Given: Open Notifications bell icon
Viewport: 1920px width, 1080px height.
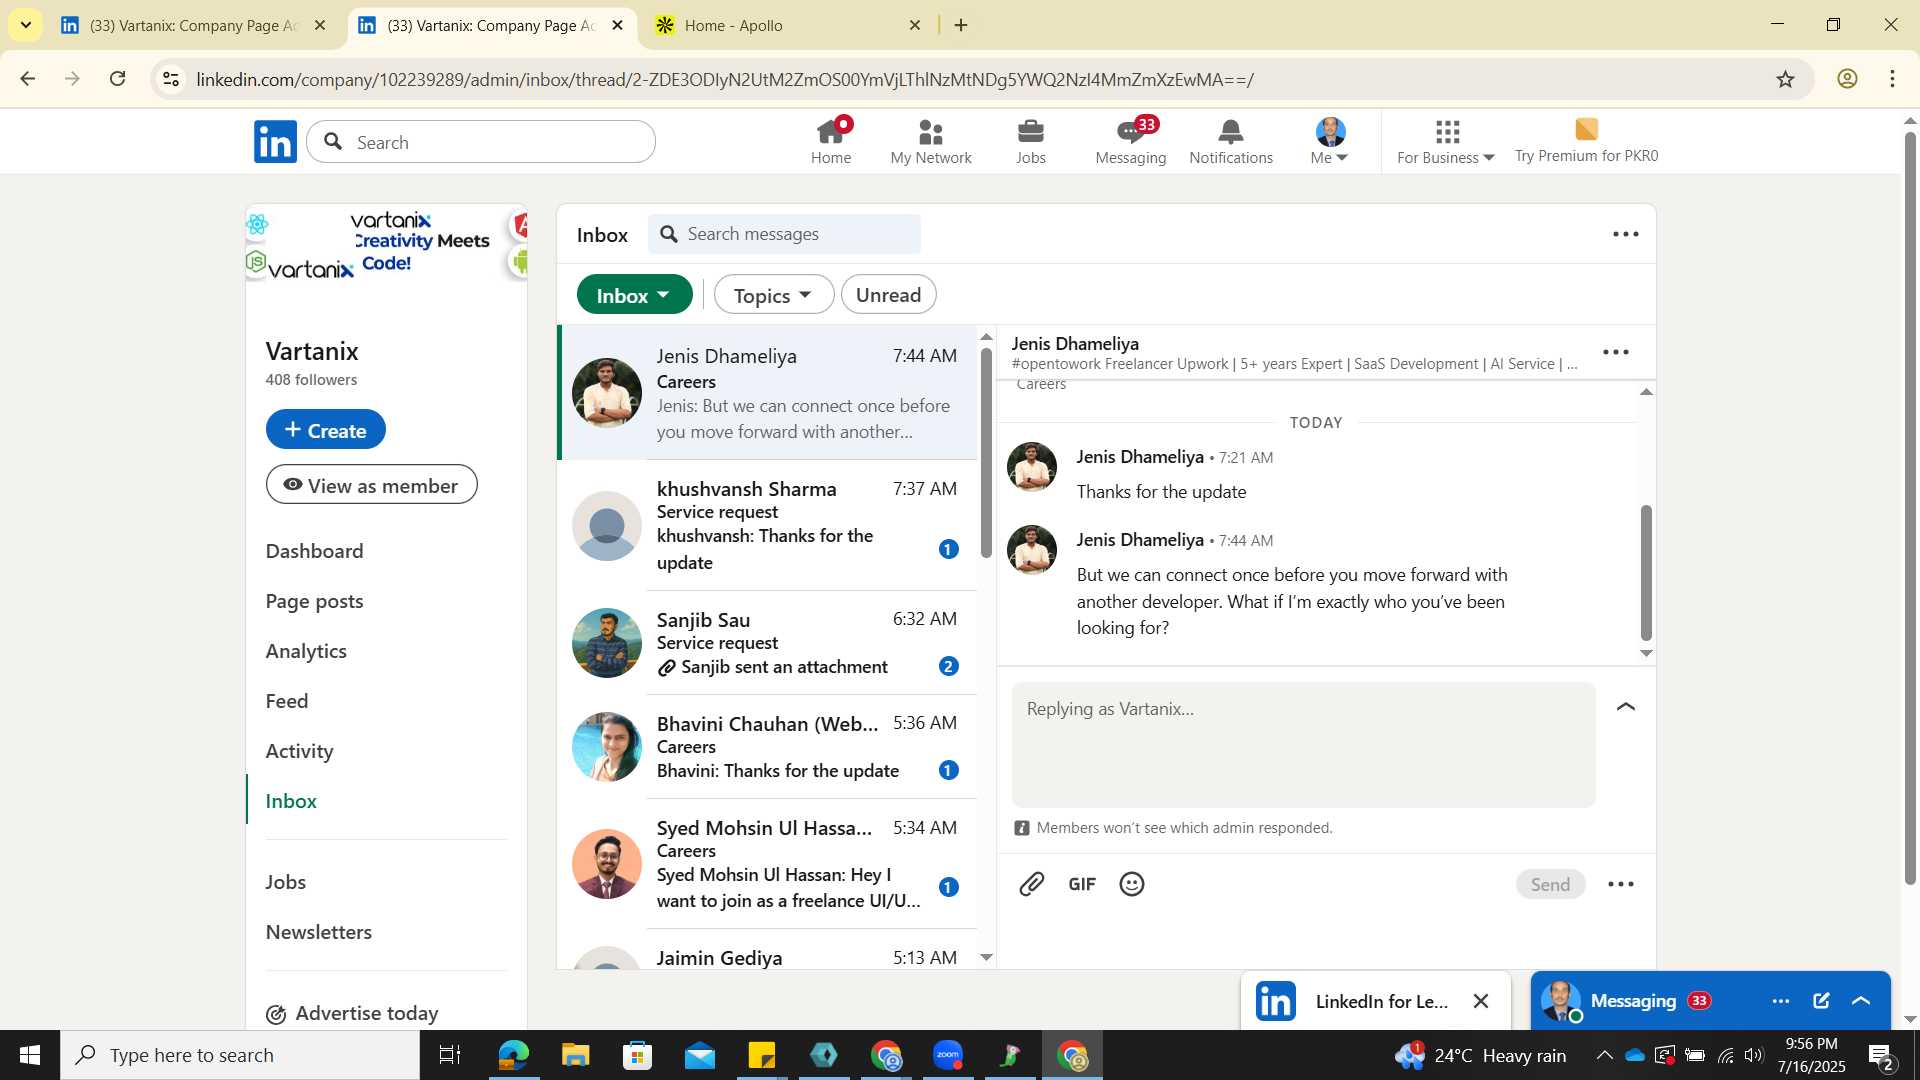Looking at the screenshot, I should tap(1230, 142).
